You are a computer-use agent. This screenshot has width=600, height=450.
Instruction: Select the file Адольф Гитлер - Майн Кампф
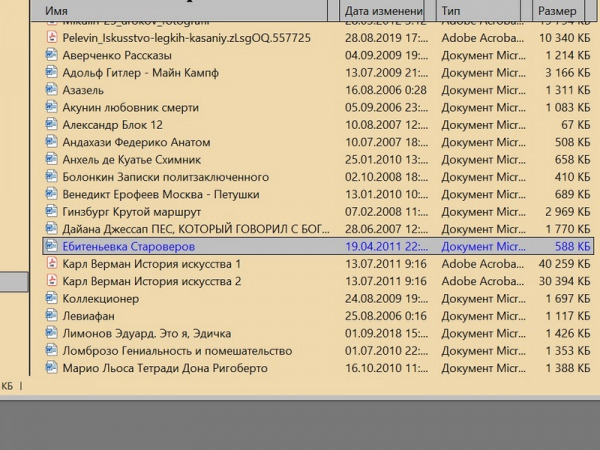tap(141, 73)
